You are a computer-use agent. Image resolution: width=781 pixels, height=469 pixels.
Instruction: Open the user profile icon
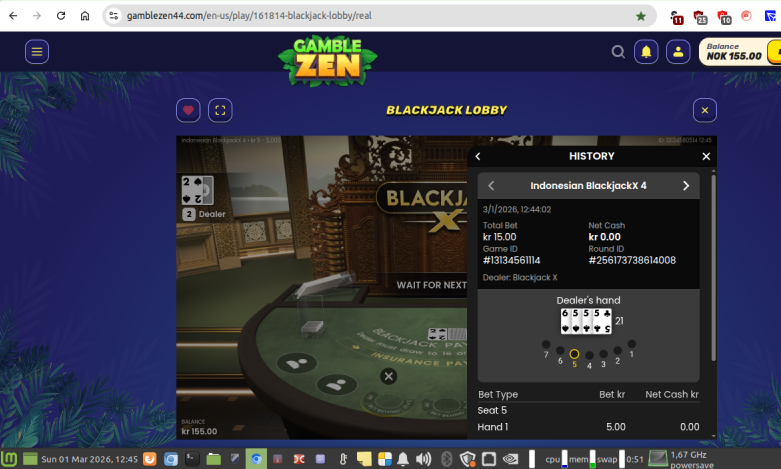pyautogui.click(x=677, y=52)
